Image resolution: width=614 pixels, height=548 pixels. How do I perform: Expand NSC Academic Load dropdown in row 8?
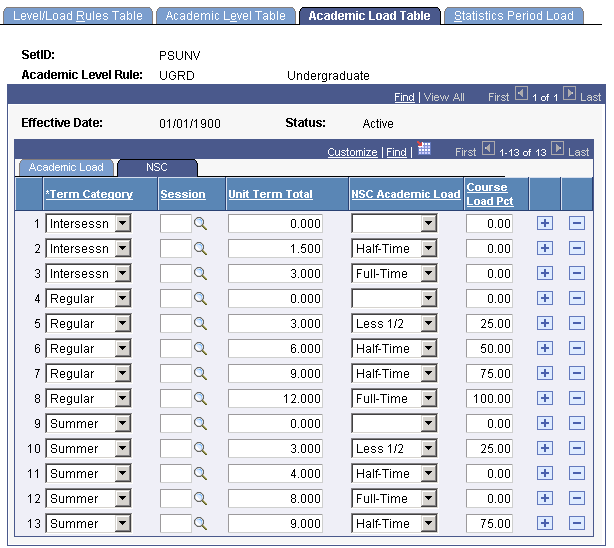tap(429, 398)
